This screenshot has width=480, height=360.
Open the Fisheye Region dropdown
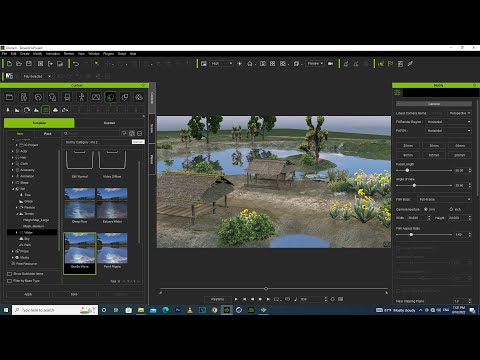[x=448, y=122]
